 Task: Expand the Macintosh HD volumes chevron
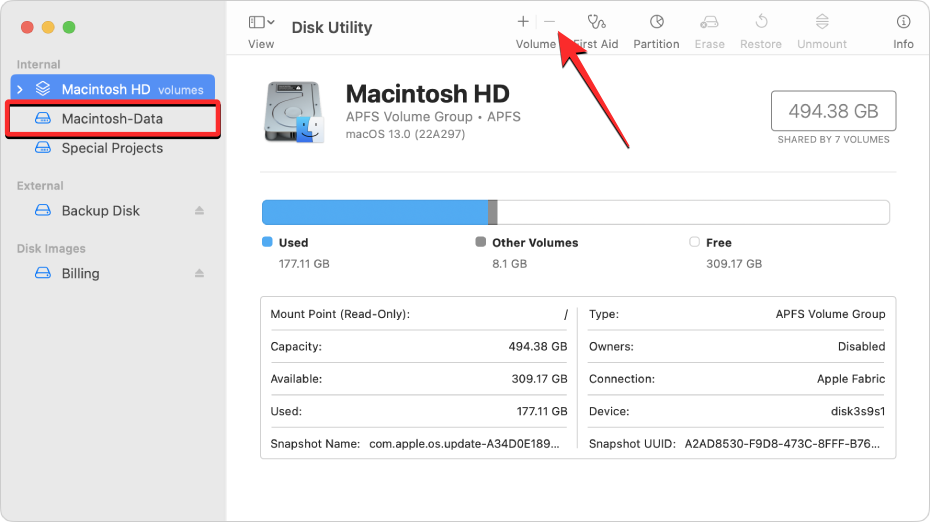pos(20,90)
